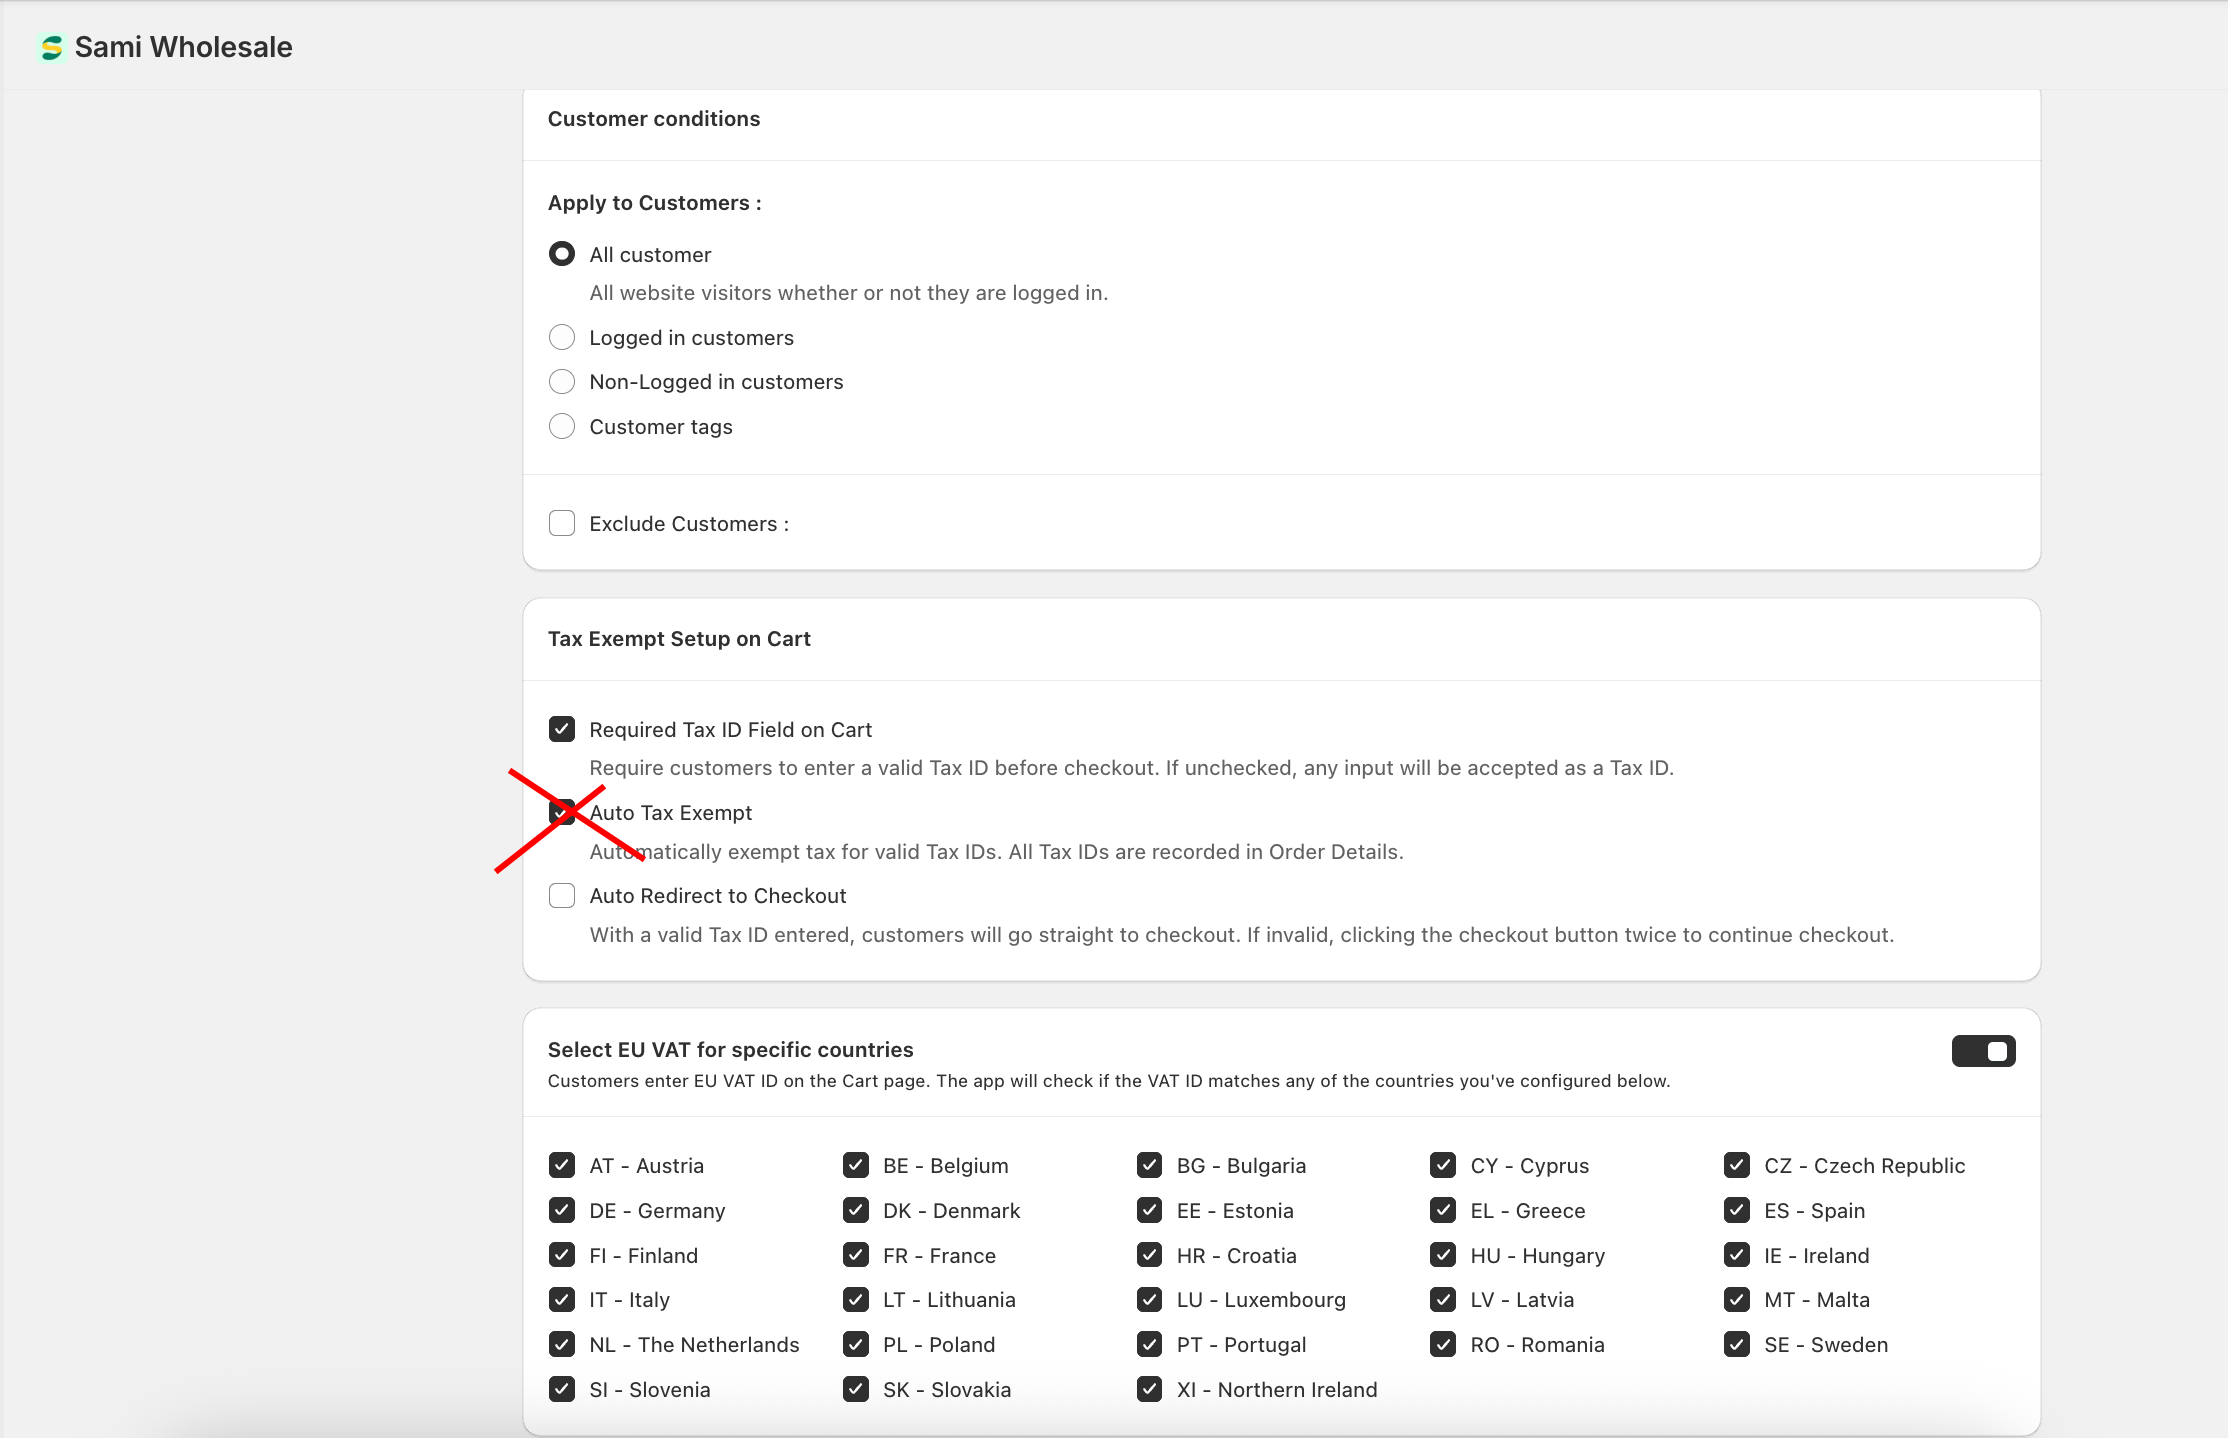Screen dimensions: 2228x1438
Task: Click the Sami Wholesale app title
Action: [183, 47]
